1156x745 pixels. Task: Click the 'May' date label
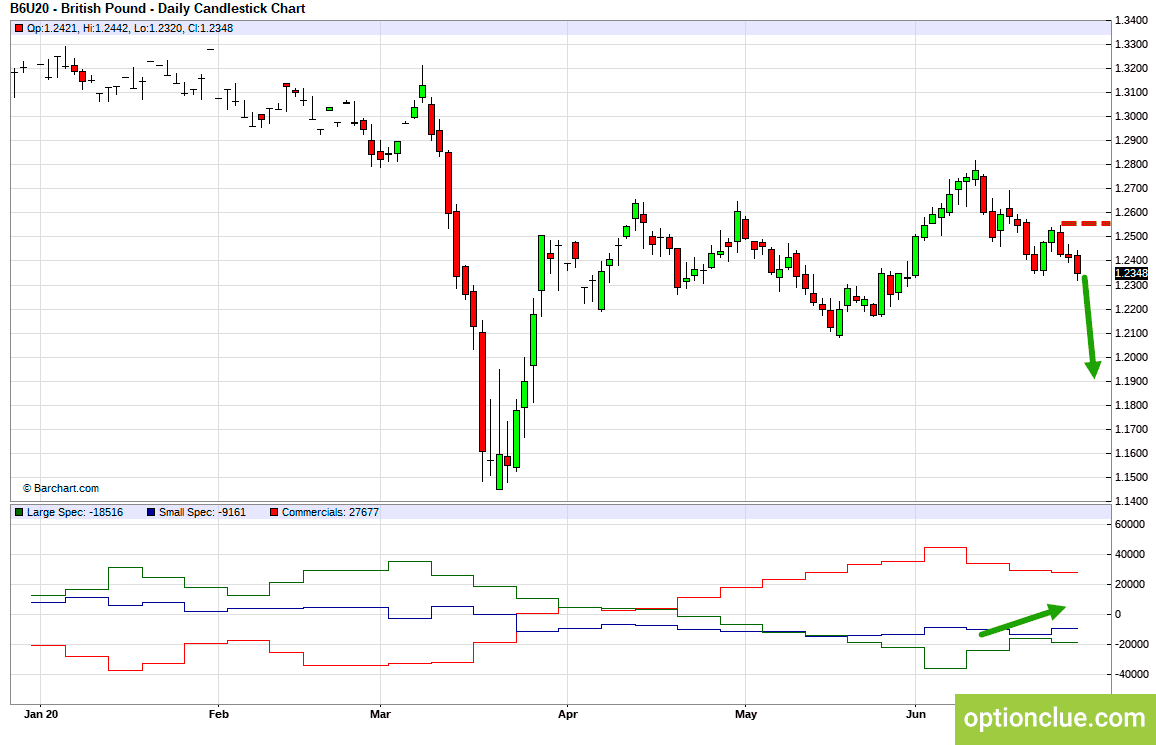click(x=746, y=714)
